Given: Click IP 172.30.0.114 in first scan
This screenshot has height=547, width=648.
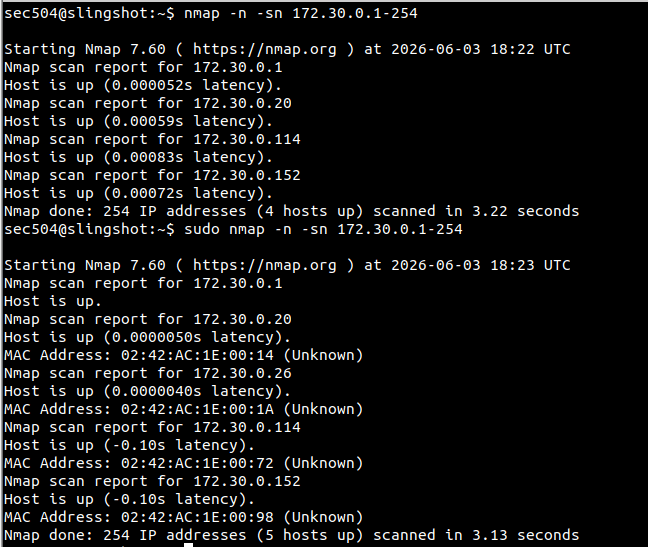Looking at the screenshot, I should (247, 140).
